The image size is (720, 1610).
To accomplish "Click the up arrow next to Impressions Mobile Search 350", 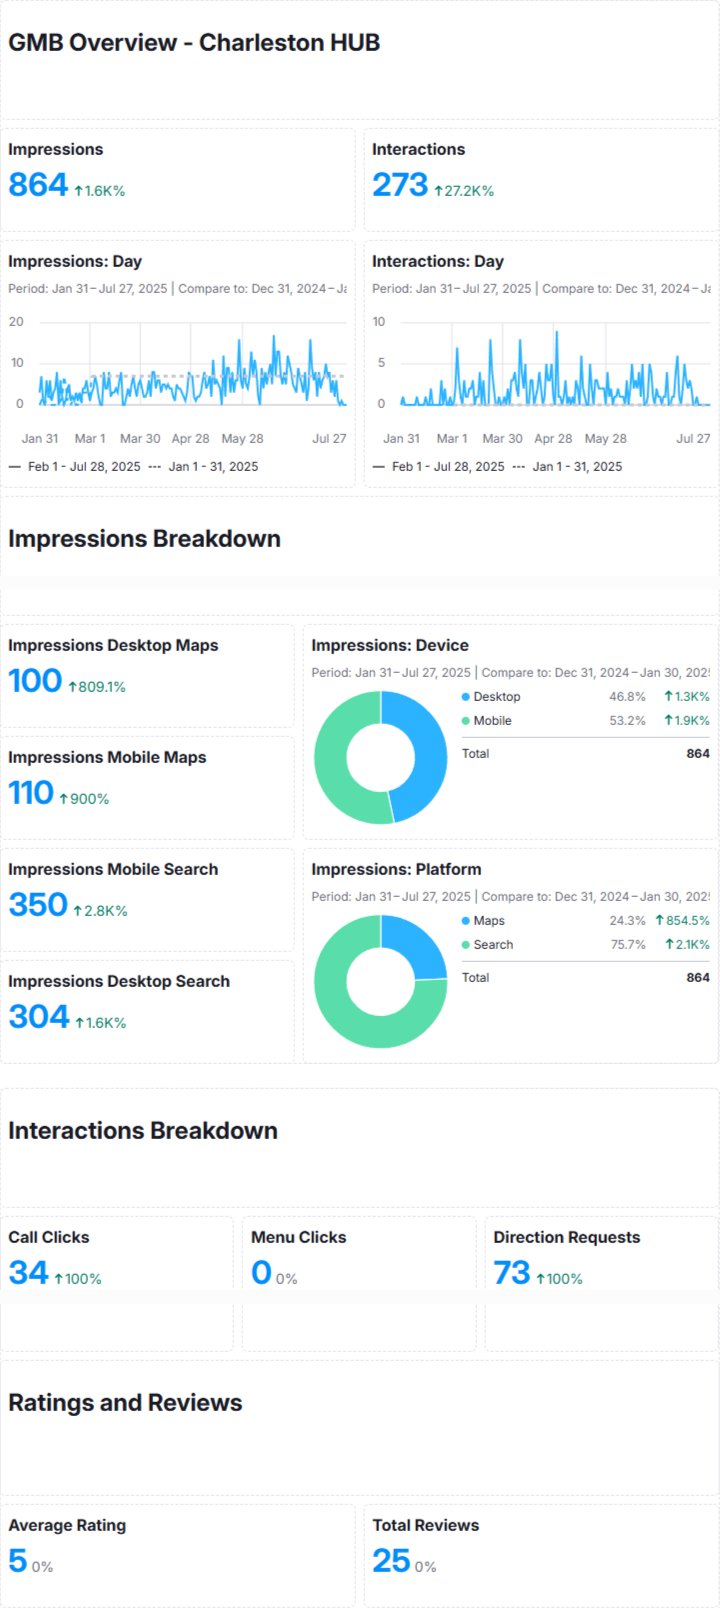I will tap(77, 911).
